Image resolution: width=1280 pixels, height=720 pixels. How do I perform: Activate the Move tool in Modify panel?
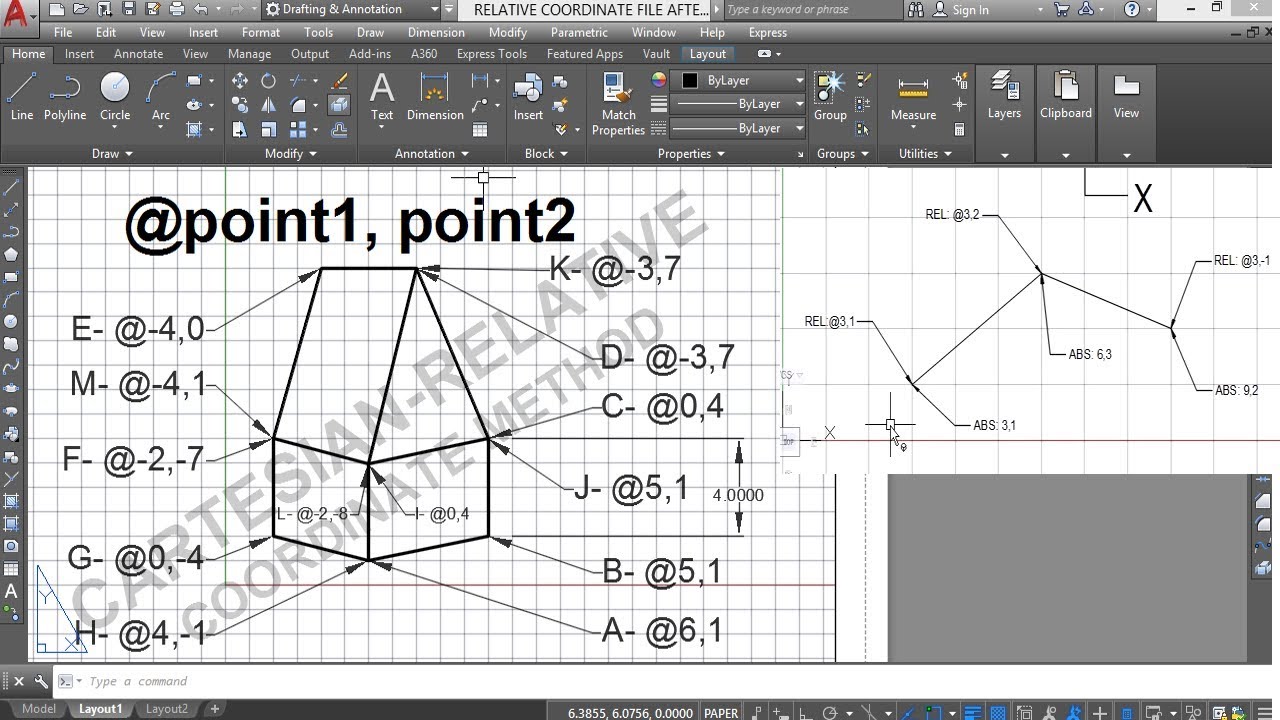point(240,81)
